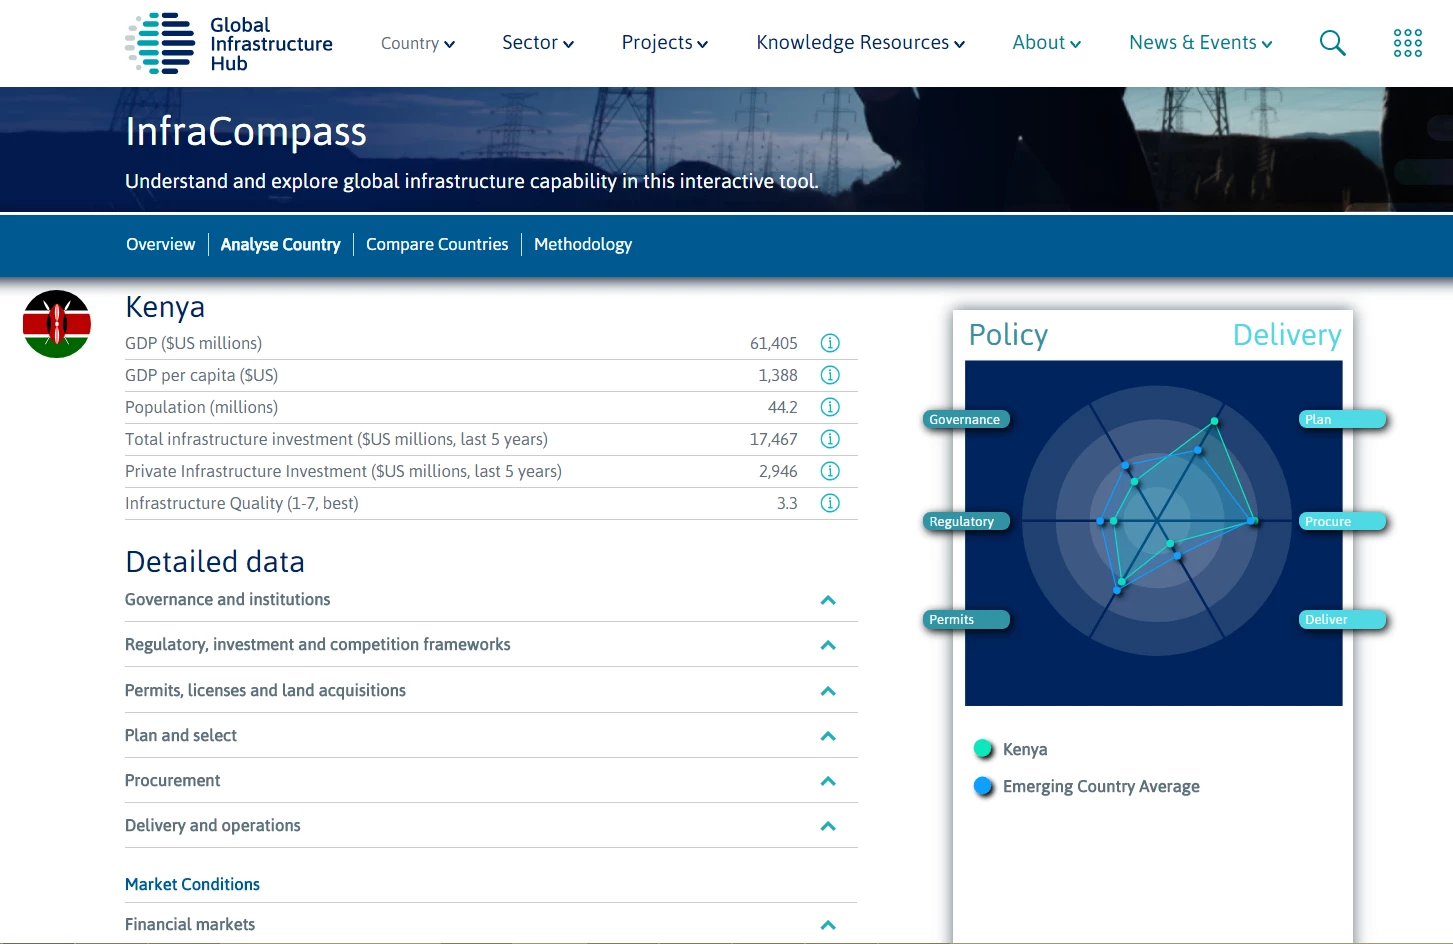Open the News & Events dropdown menu
The width and height of the screenshot is (1453, 944).
click(x=1201, y=43)
